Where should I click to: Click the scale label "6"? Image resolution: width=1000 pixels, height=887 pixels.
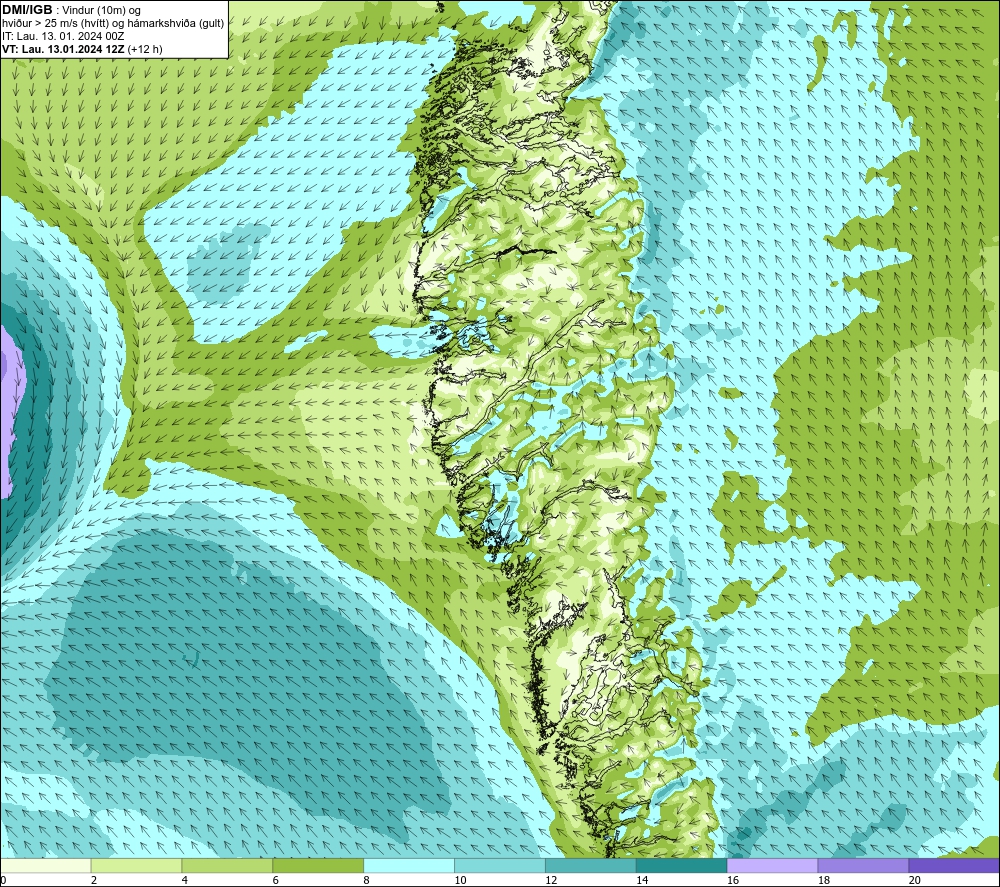pos(276,880)
